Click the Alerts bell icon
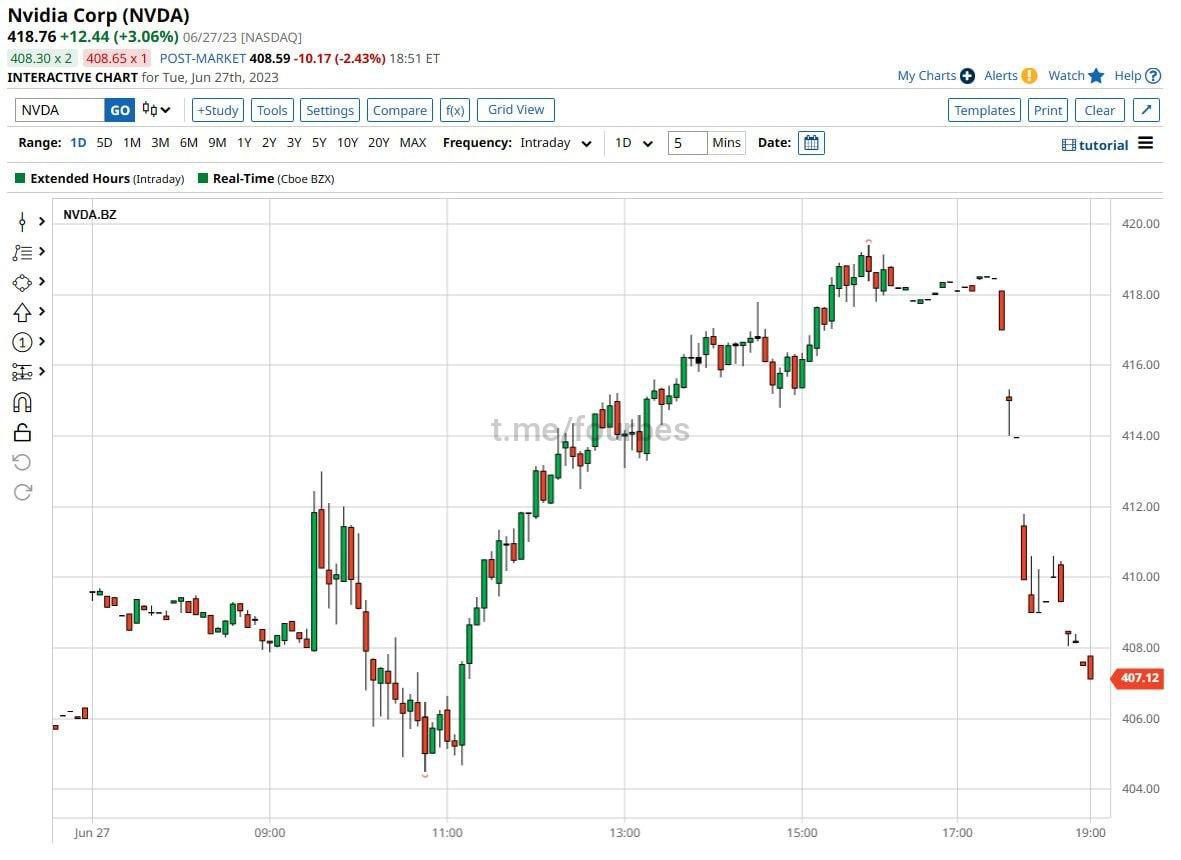The width and height of the screenshot is (1181, 860). (x=1029, y=76)
